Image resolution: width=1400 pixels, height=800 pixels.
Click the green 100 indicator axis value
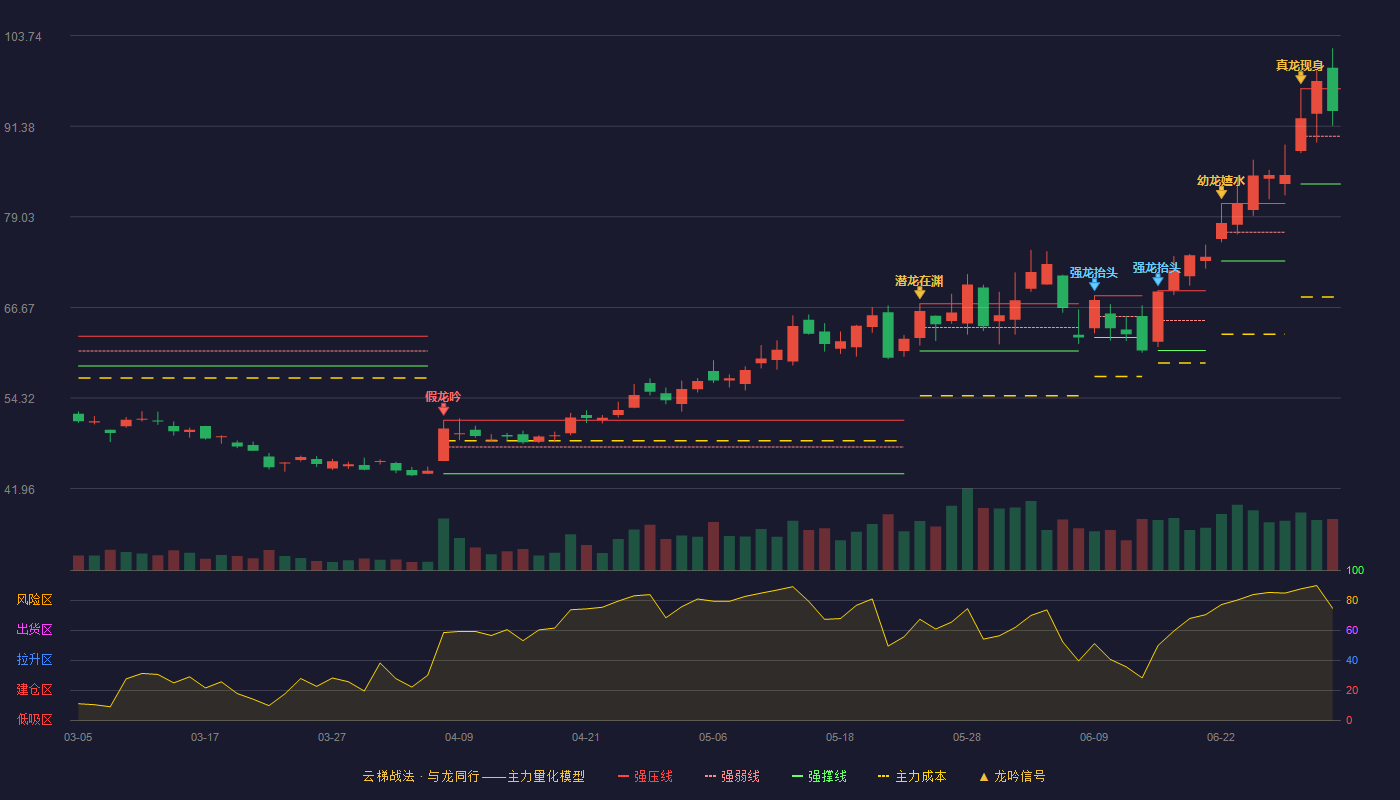click(x=1355, y=571)
